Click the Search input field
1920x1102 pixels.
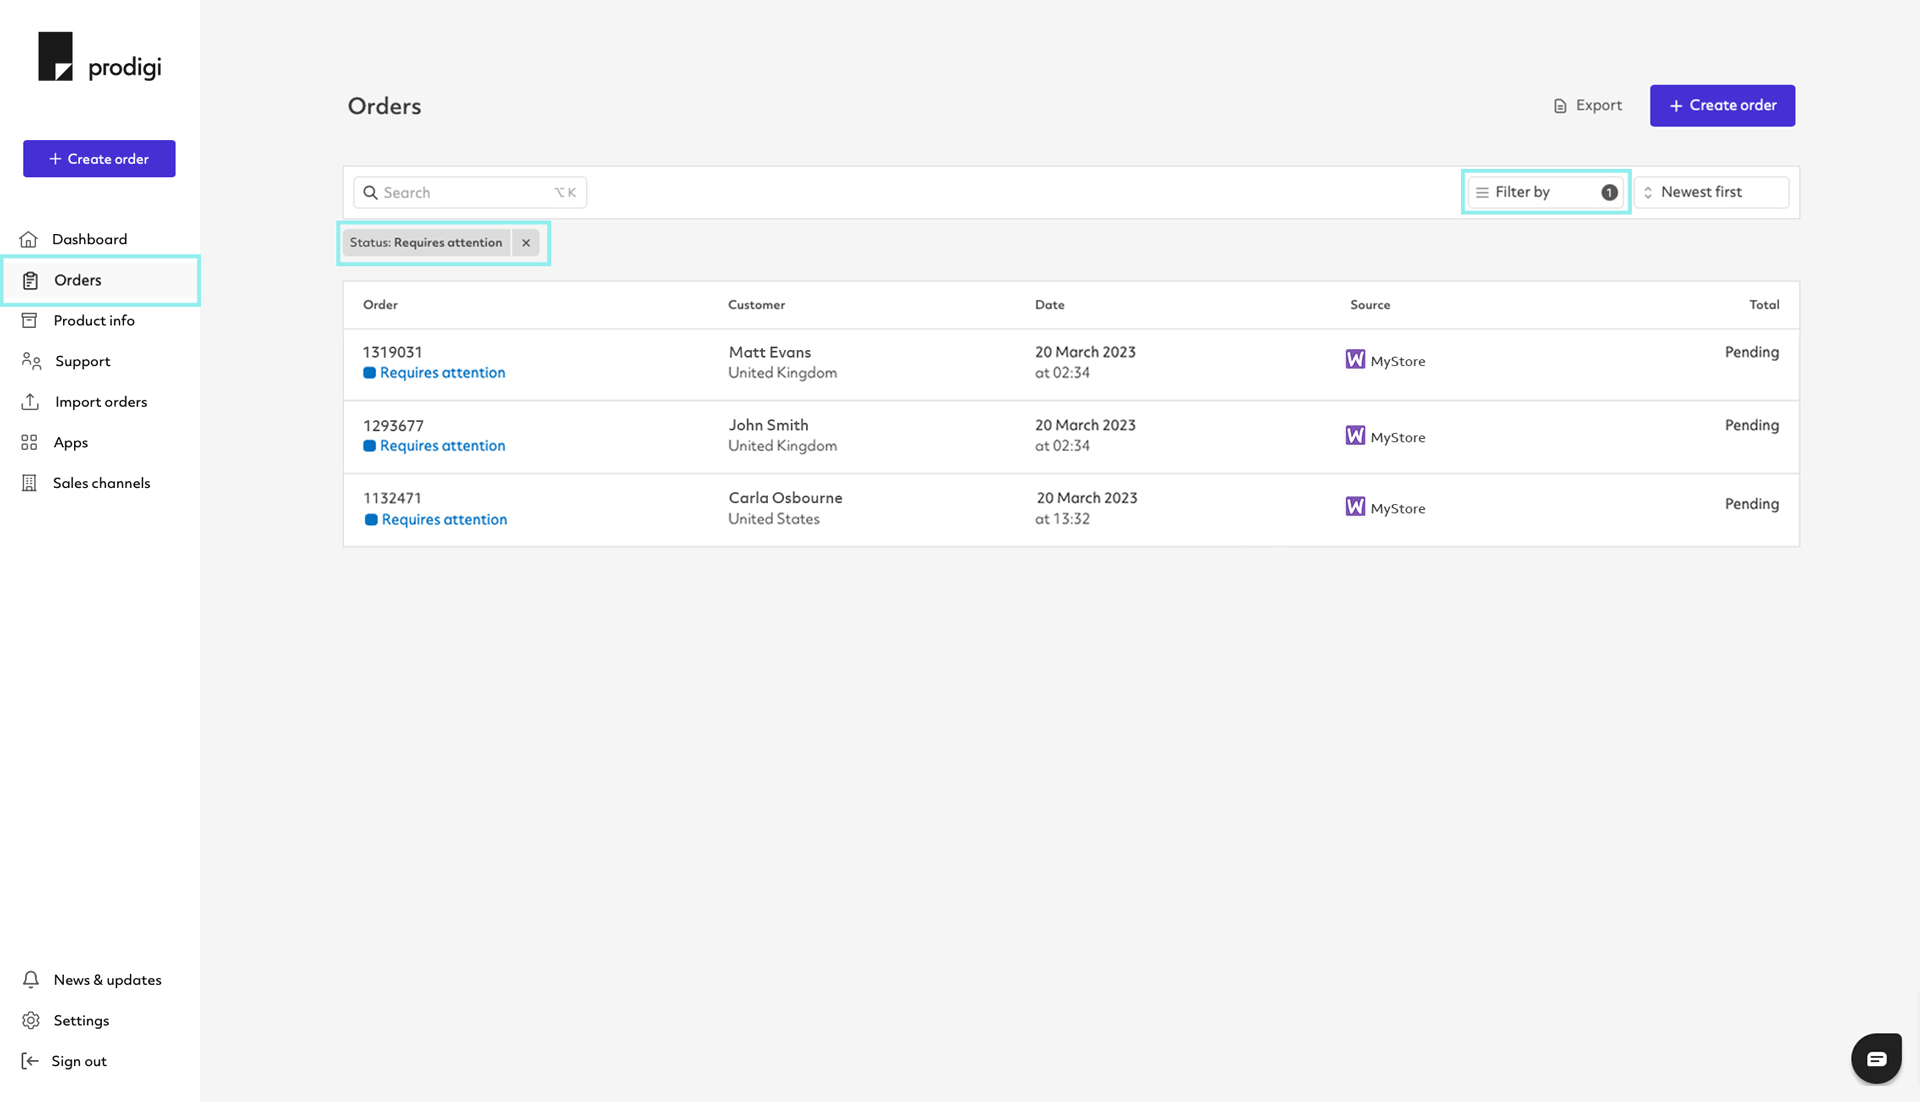point(468,192)
